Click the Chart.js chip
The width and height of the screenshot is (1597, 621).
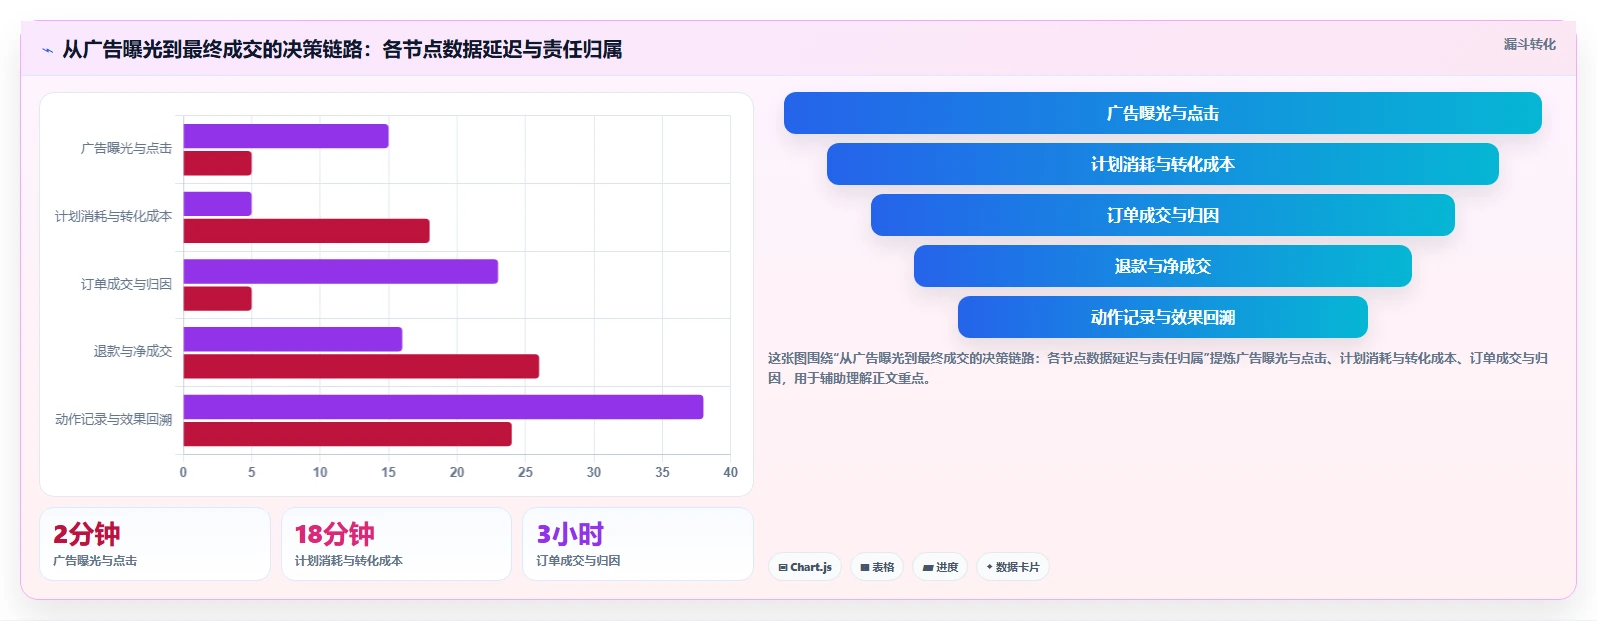click(805, 567)
